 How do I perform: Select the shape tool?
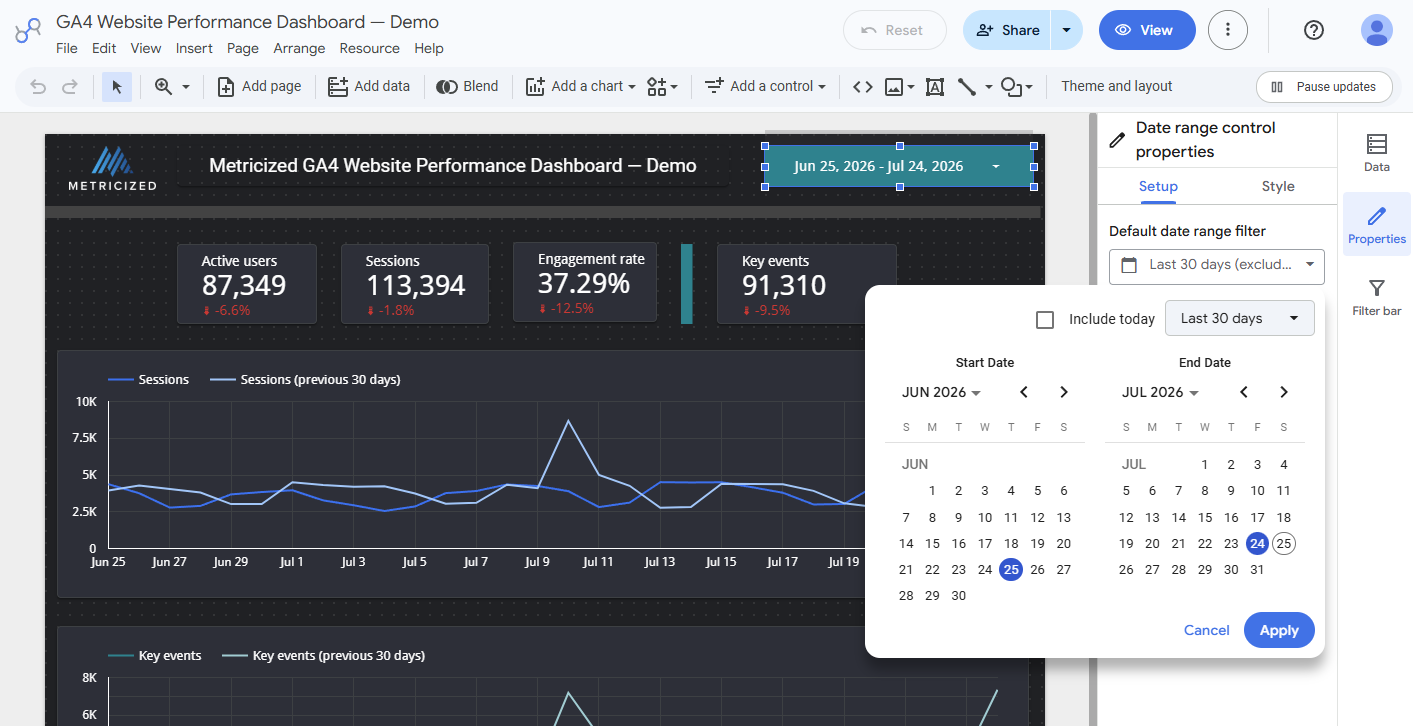1017,87
